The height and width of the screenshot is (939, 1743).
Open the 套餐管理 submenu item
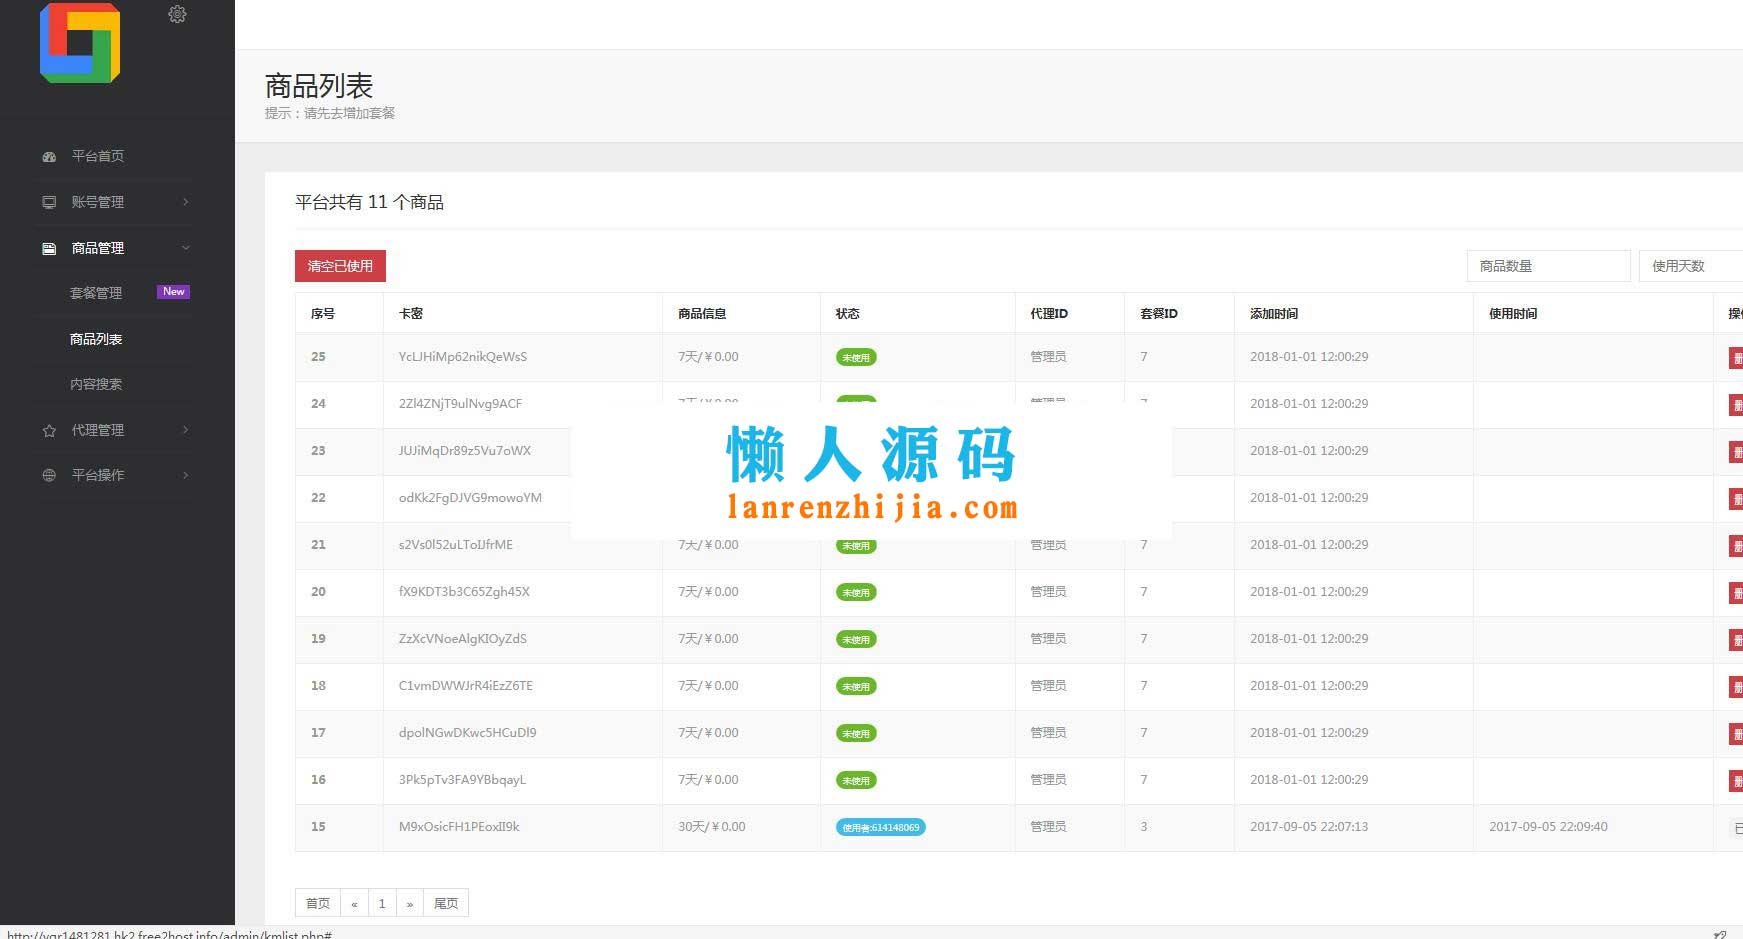click(96, 293)
